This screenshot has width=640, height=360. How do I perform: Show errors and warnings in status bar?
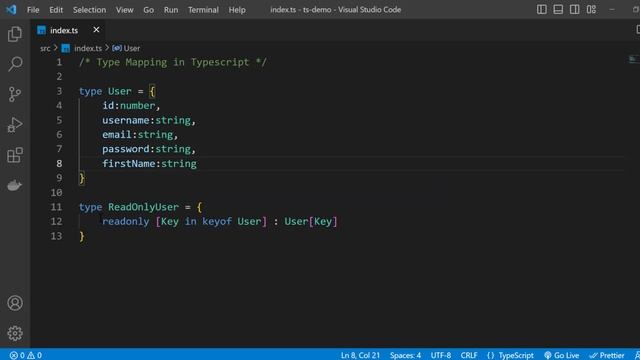(25, 355)
